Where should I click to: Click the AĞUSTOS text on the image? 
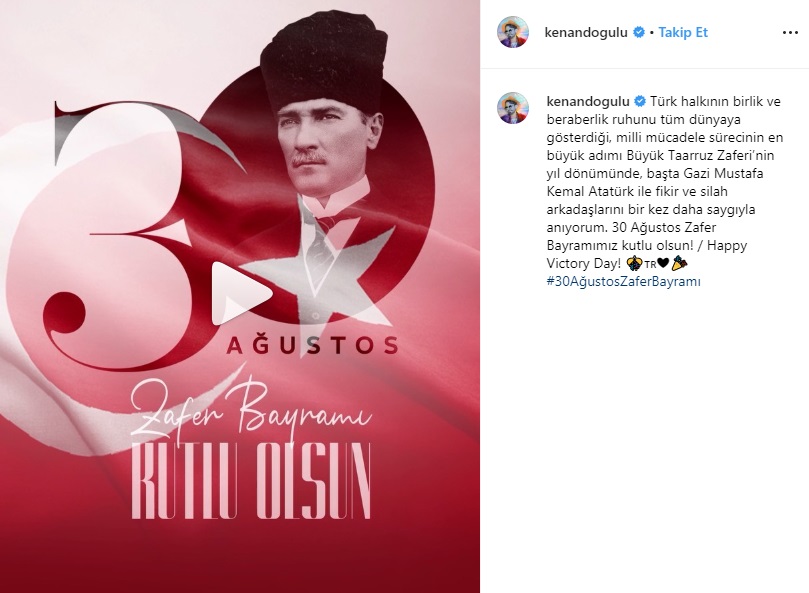coord(313,345)
